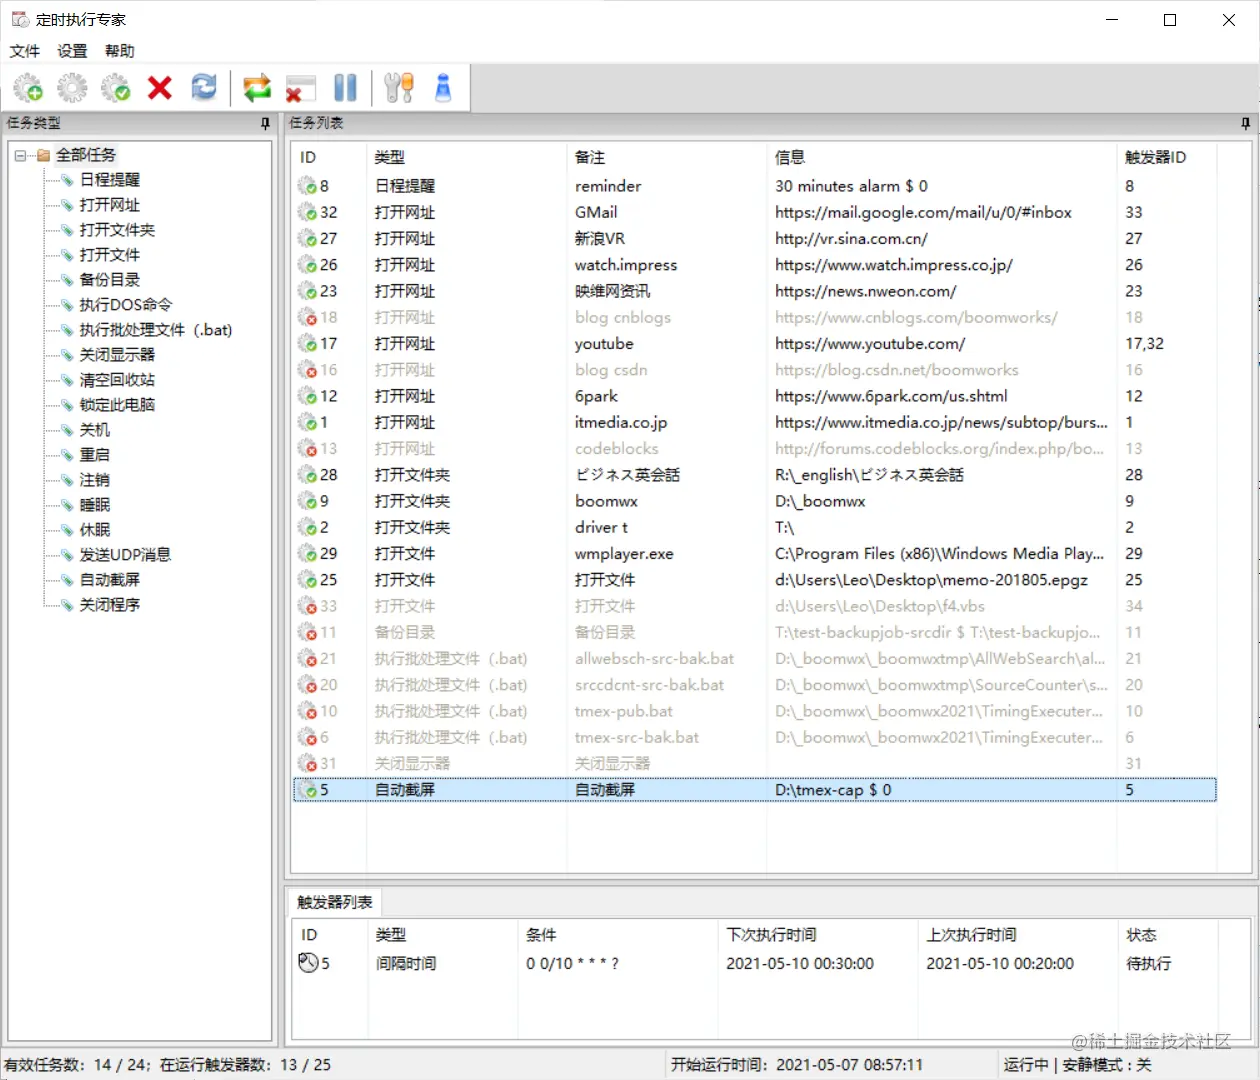The width and height of the screenshot is (1260, 1080).
Task: Pin the 任务列表 panel
Action: [1245, 123]
